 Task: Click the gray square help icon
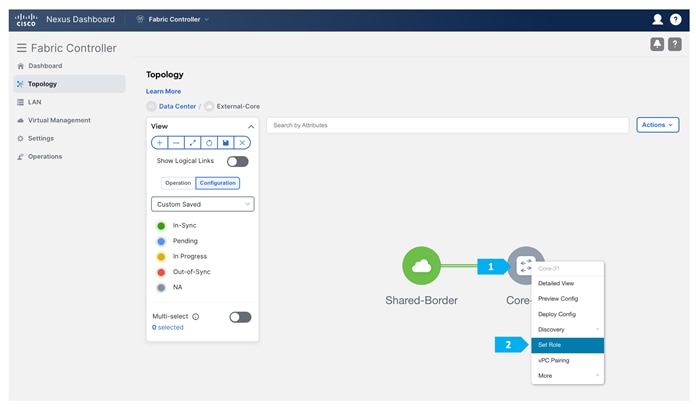pyautogui.click(x=675, y=44)
